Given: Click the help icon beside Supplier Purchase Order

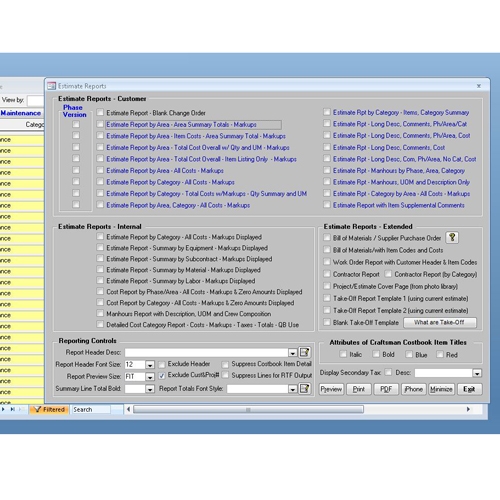Looking at the screenshot, I should 452,238.
